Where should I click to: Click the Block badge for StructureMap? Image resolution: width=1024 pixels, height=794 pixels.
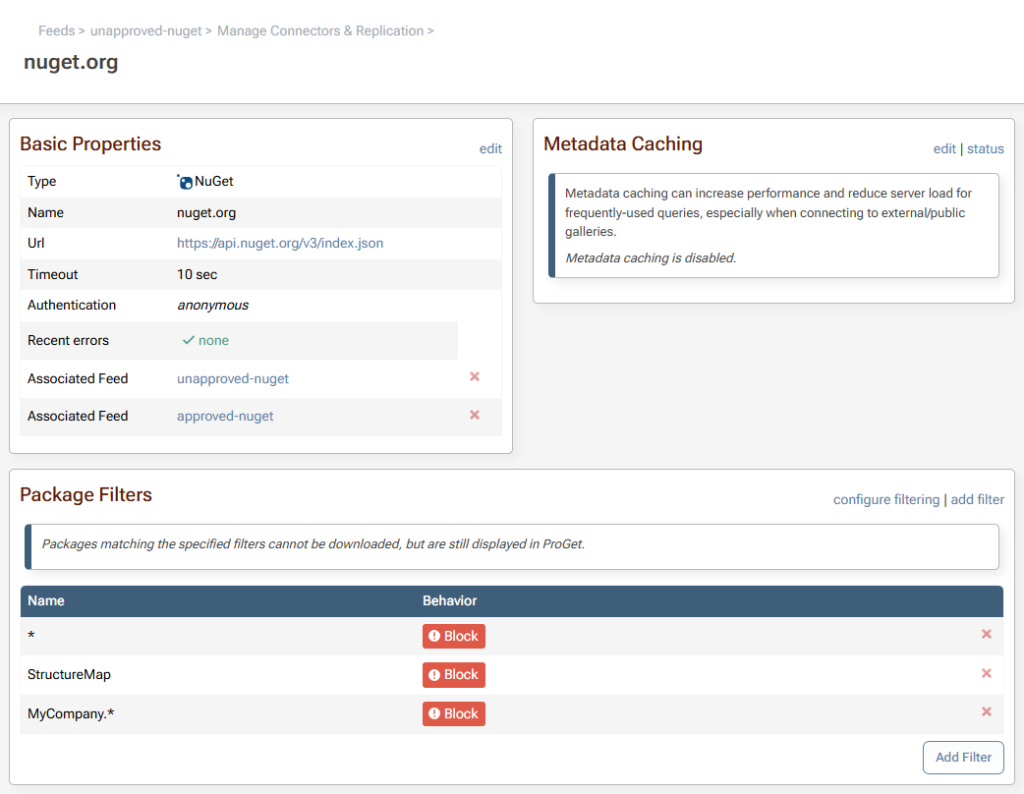pyautogui.click(x=453, y=675)
